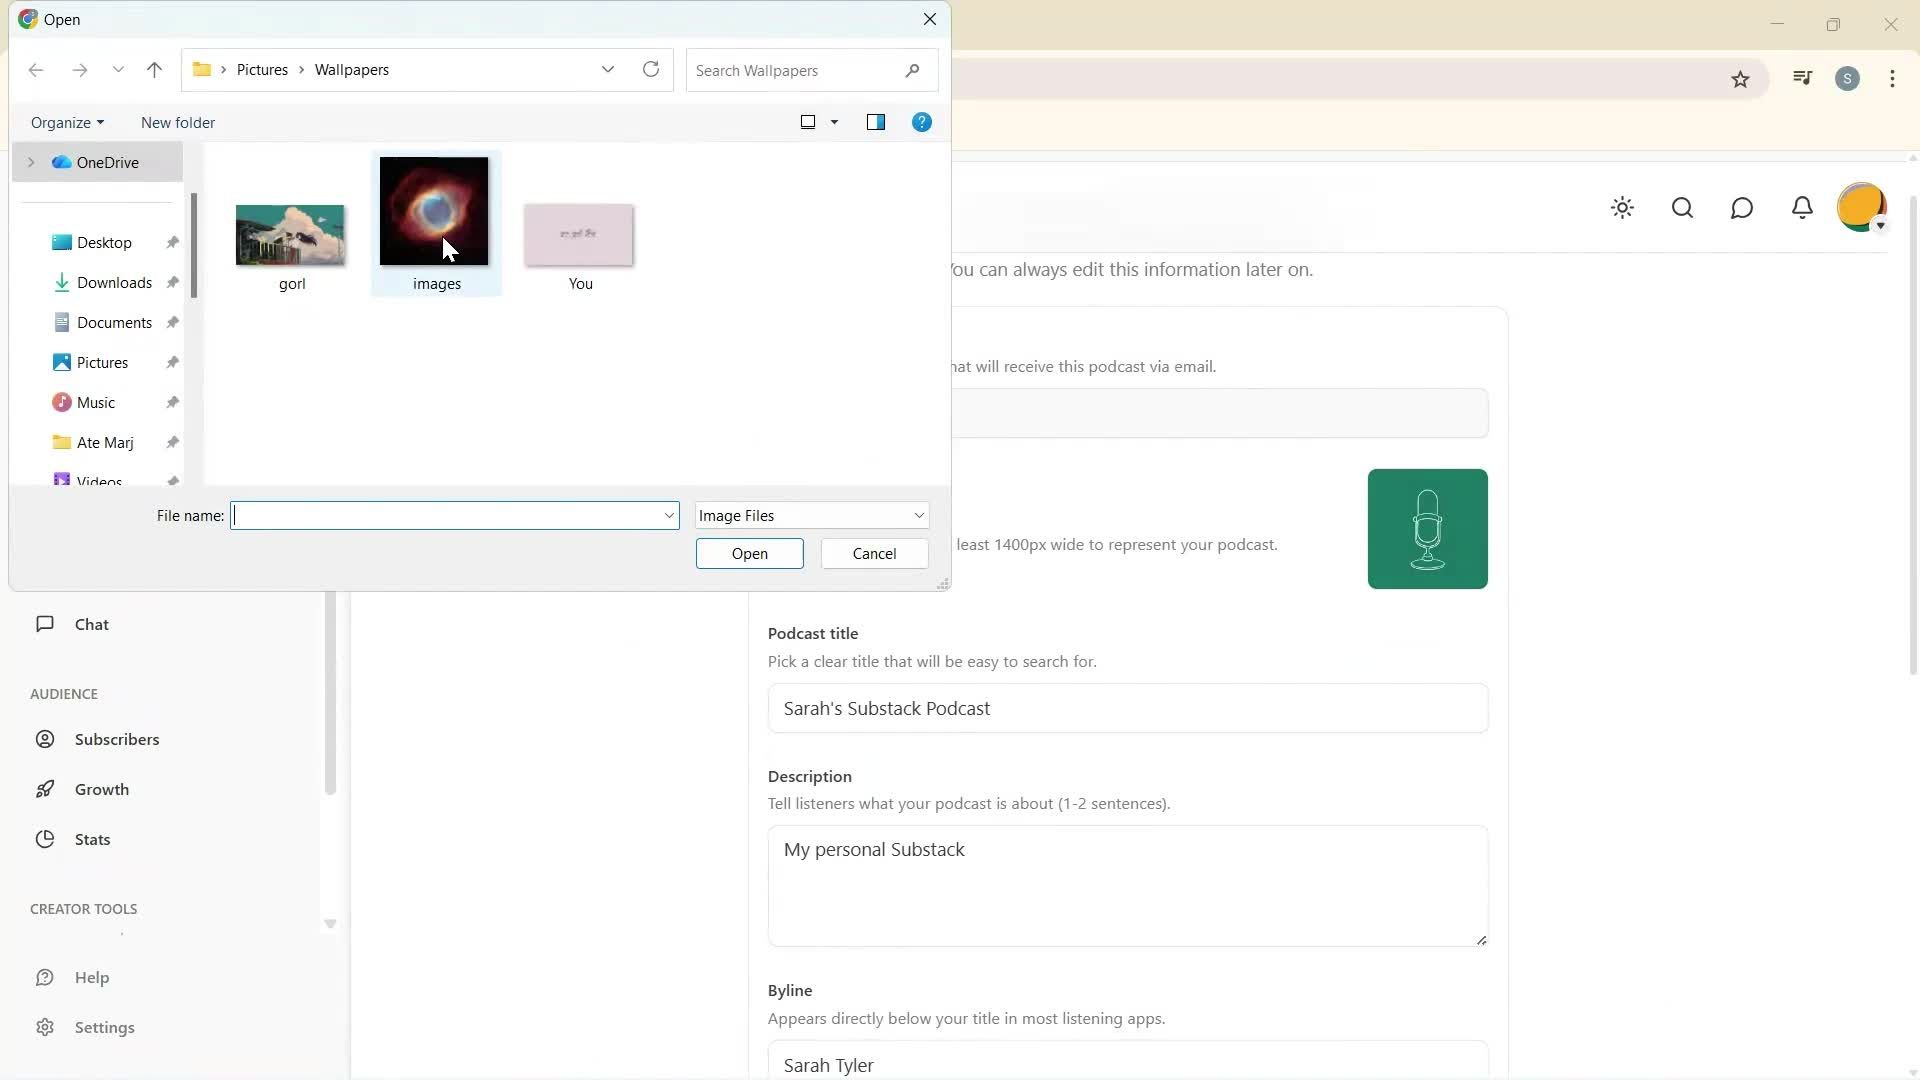The height and width of the screenshot is (1080, 1920).
Task: Open the Growth section in the sidebar
Action: (46, 789)
